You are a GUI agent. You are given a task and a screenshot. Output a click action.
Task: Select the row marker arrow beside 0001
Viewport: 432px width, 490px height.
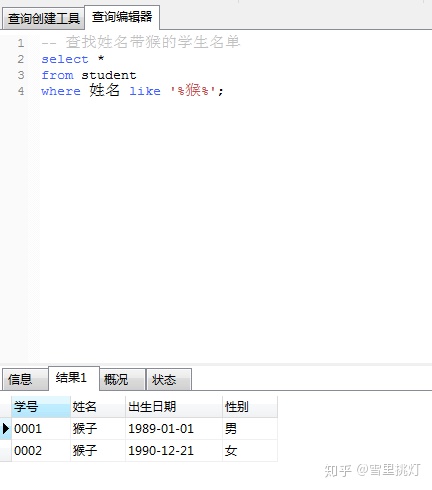6,428
